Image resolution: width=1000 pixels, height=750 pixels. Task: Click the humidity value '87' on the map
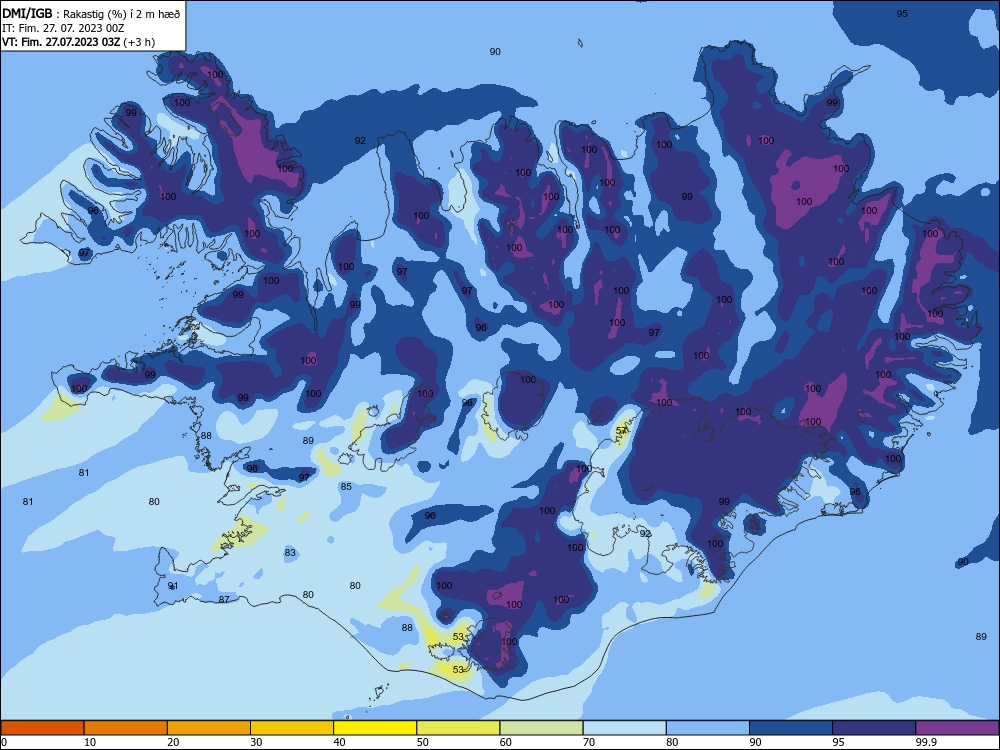(224, 599)
